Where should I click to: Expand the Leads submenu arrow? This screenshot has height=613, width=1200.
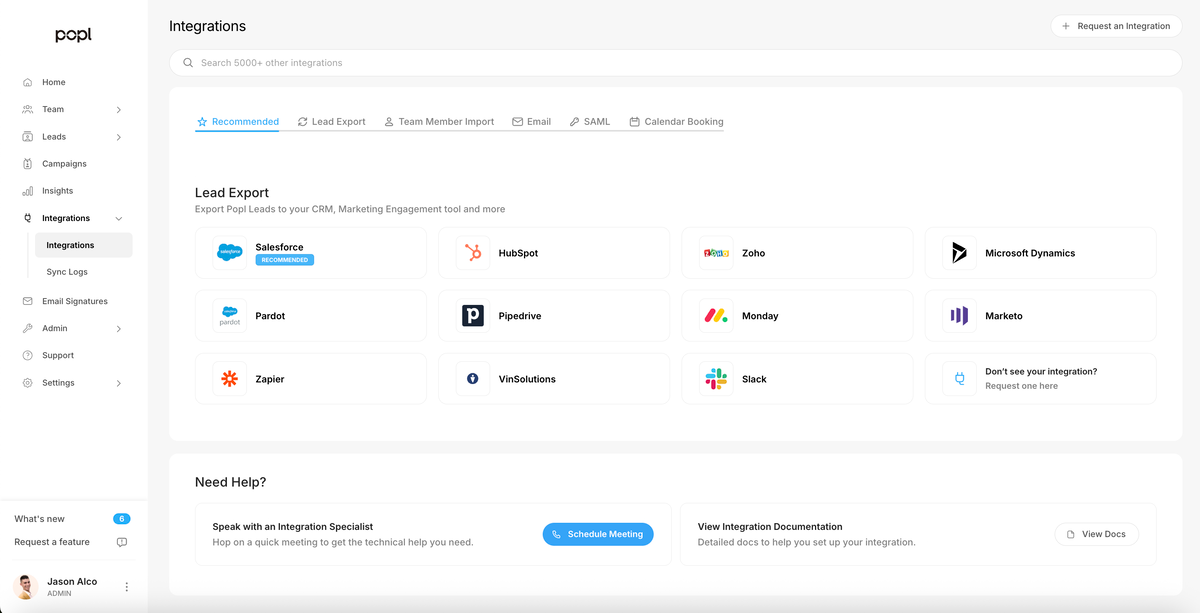(119, 137)
